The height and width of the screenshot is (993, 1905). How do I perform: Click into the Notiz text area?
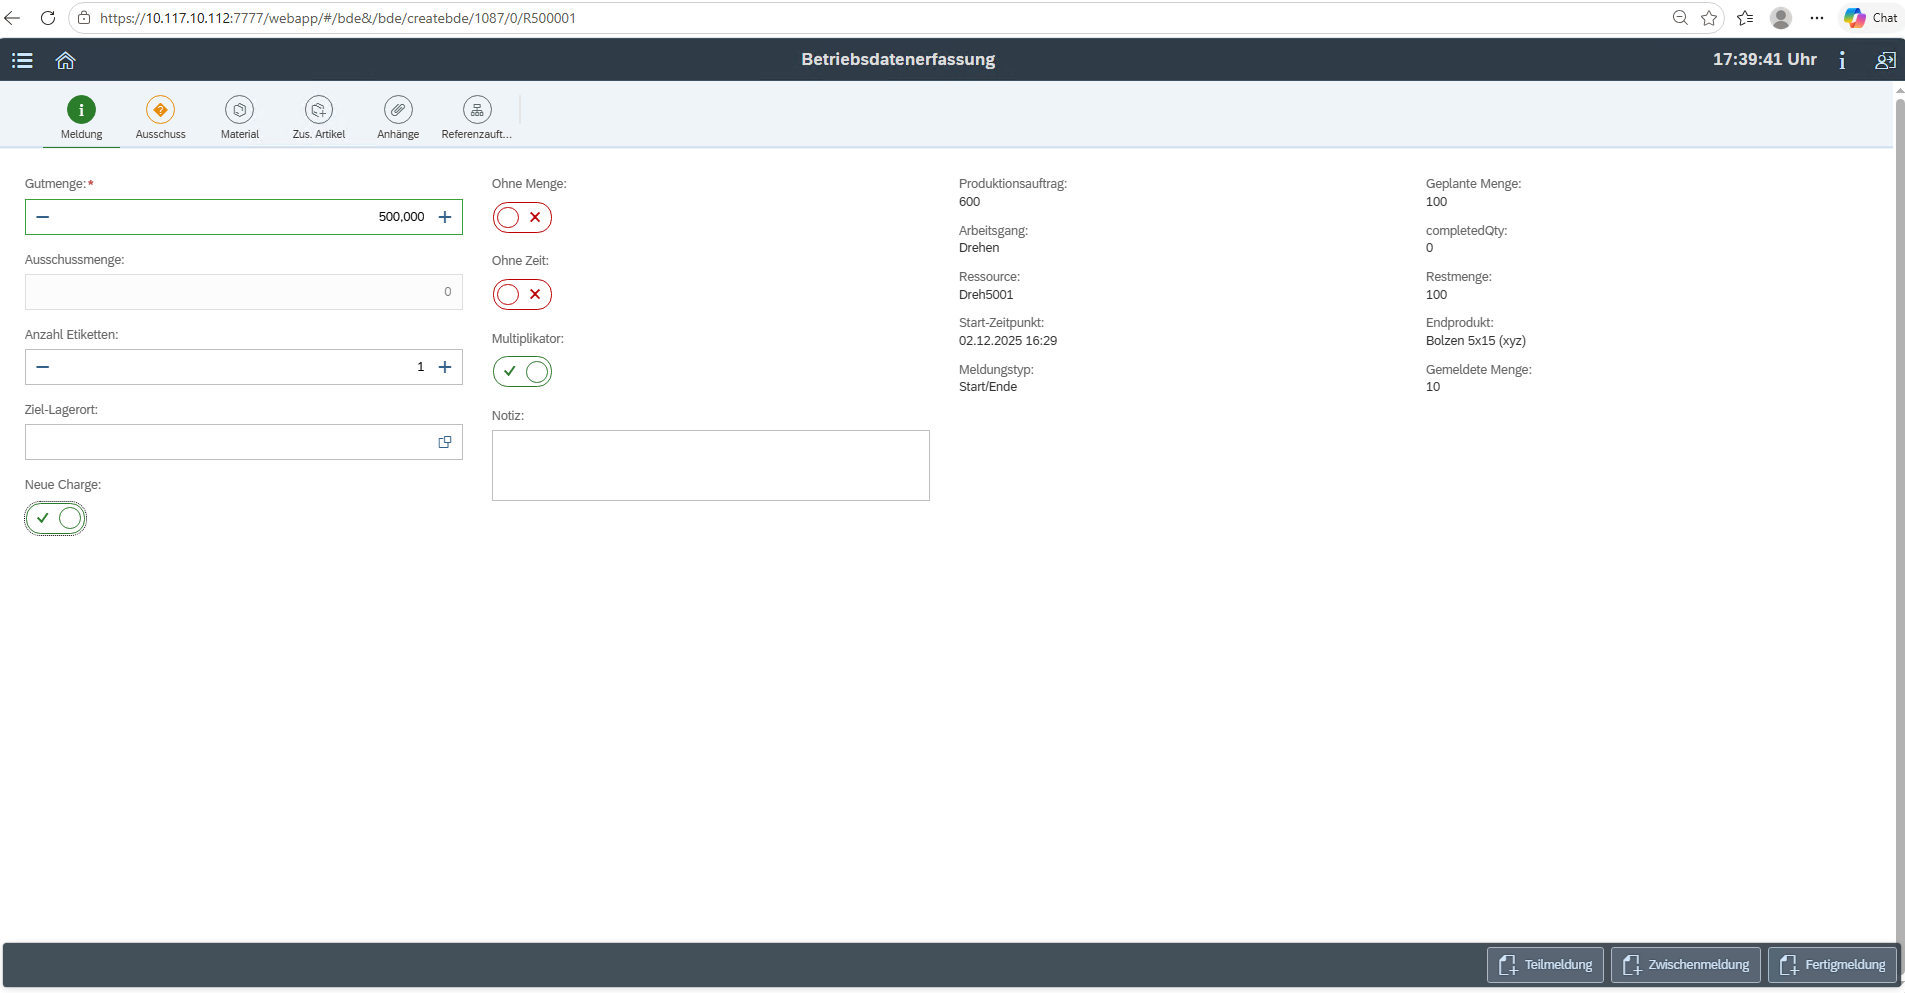[711, 465]
